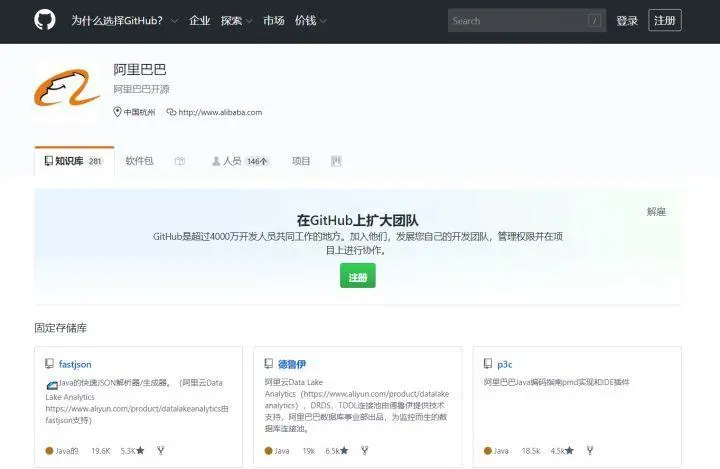The width and height of the screenshot is (720, 469).
Task: Click the fork icon on p3c card
Action: tap(590, 451)
